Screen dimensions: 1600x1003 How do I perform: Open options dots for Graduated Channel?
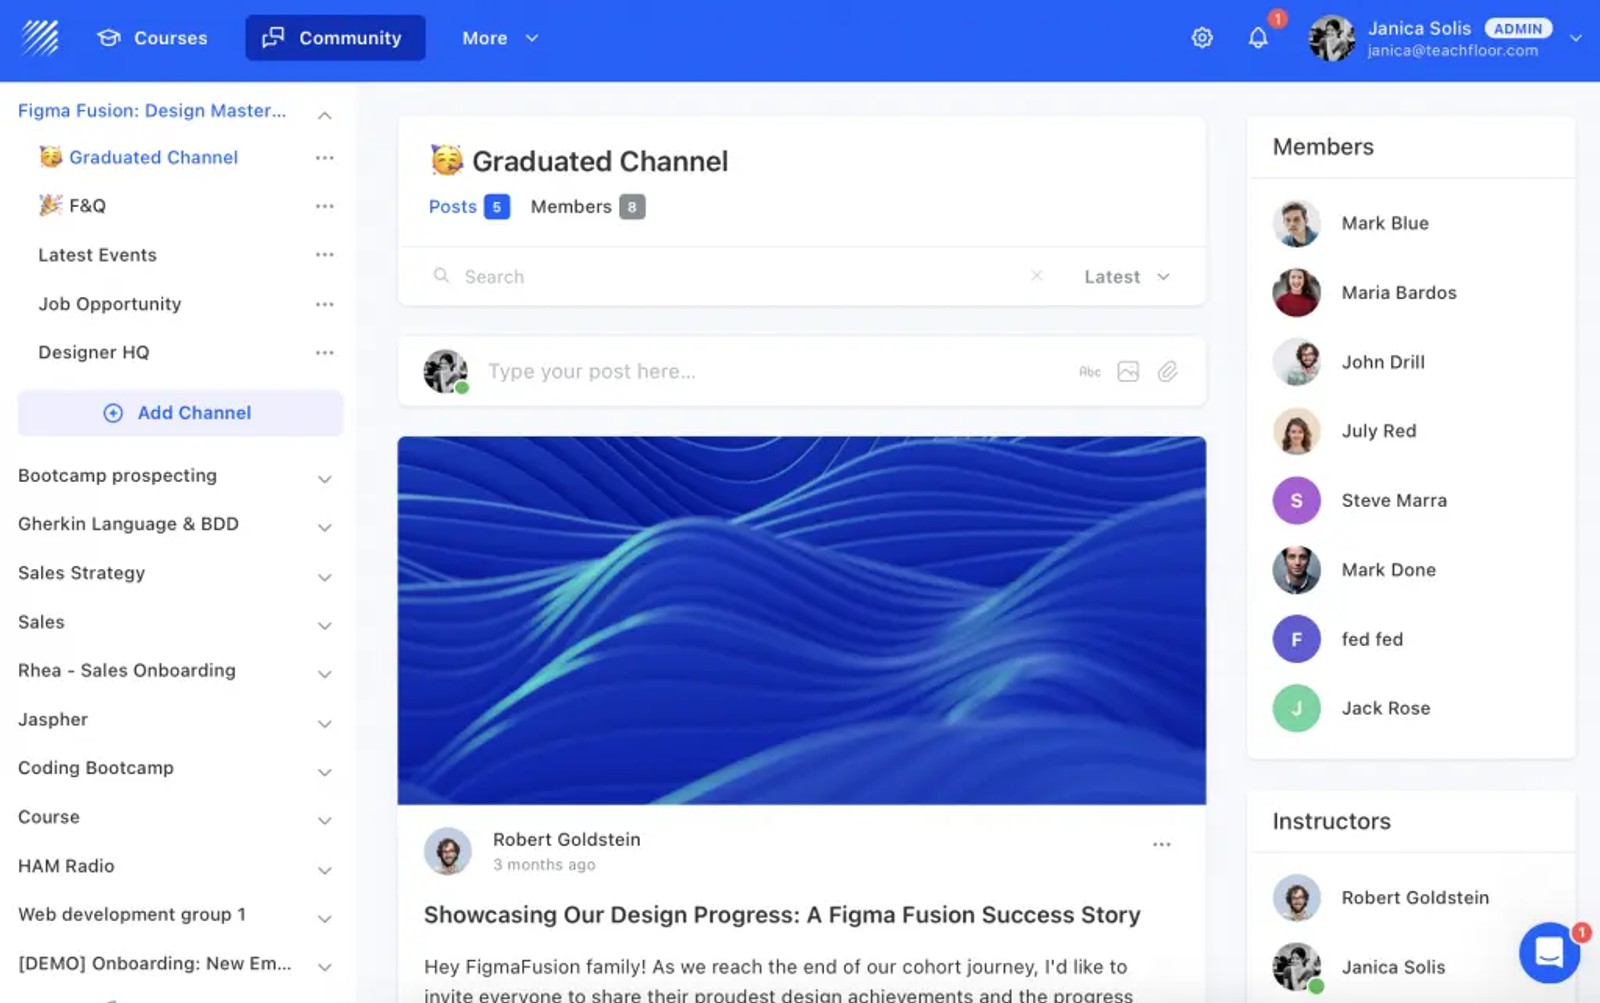point(324,157)
